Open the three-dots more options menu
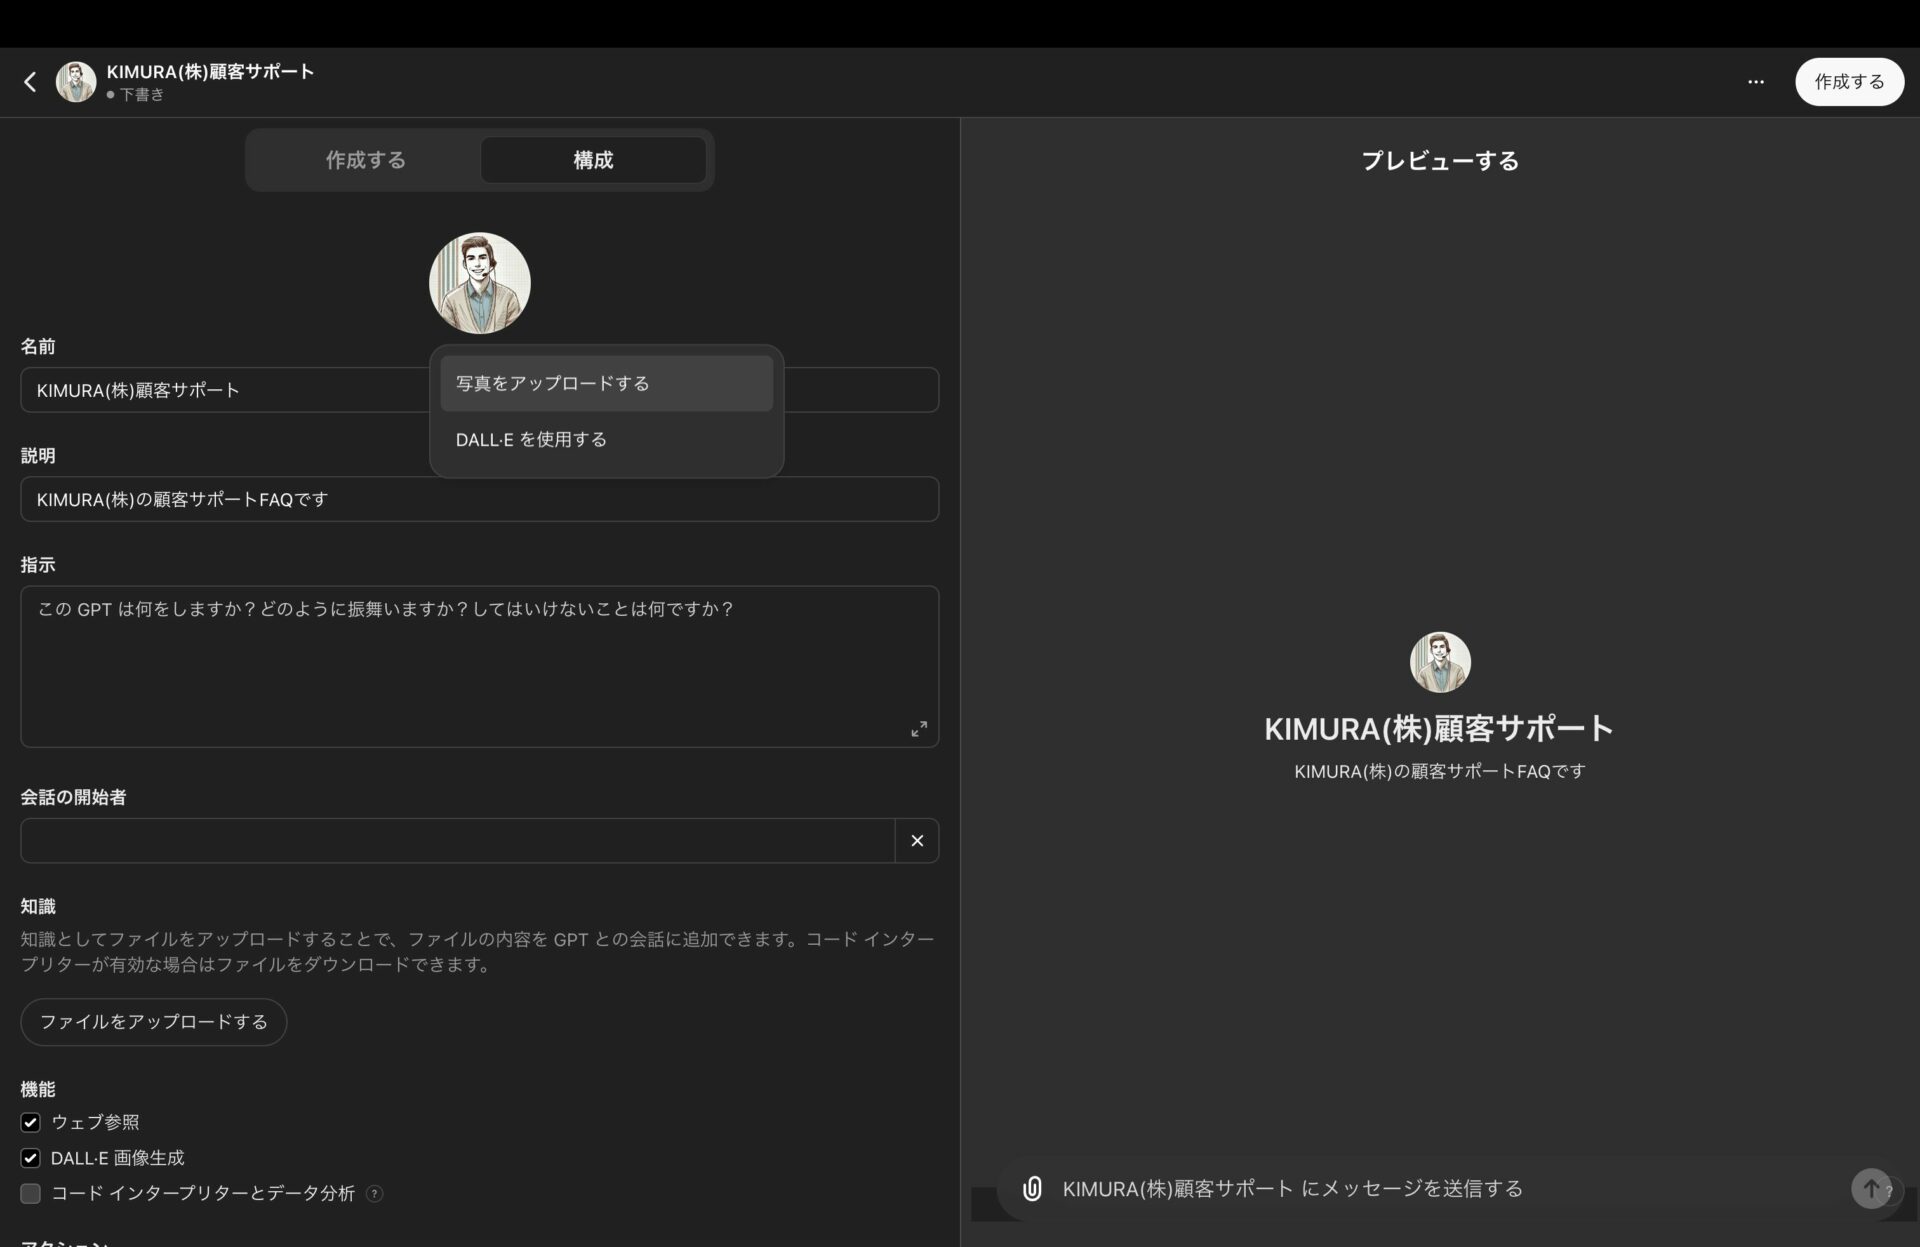 [x=1755, y=82]
